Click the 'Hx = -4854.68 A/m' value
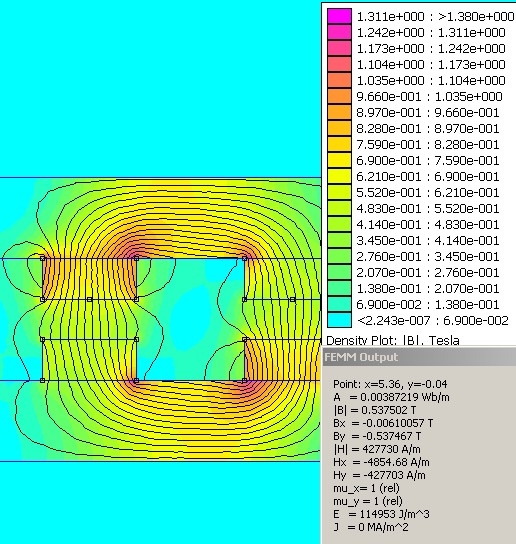Image resolution: width=516 pixels, height=544 pixels. 381,462
